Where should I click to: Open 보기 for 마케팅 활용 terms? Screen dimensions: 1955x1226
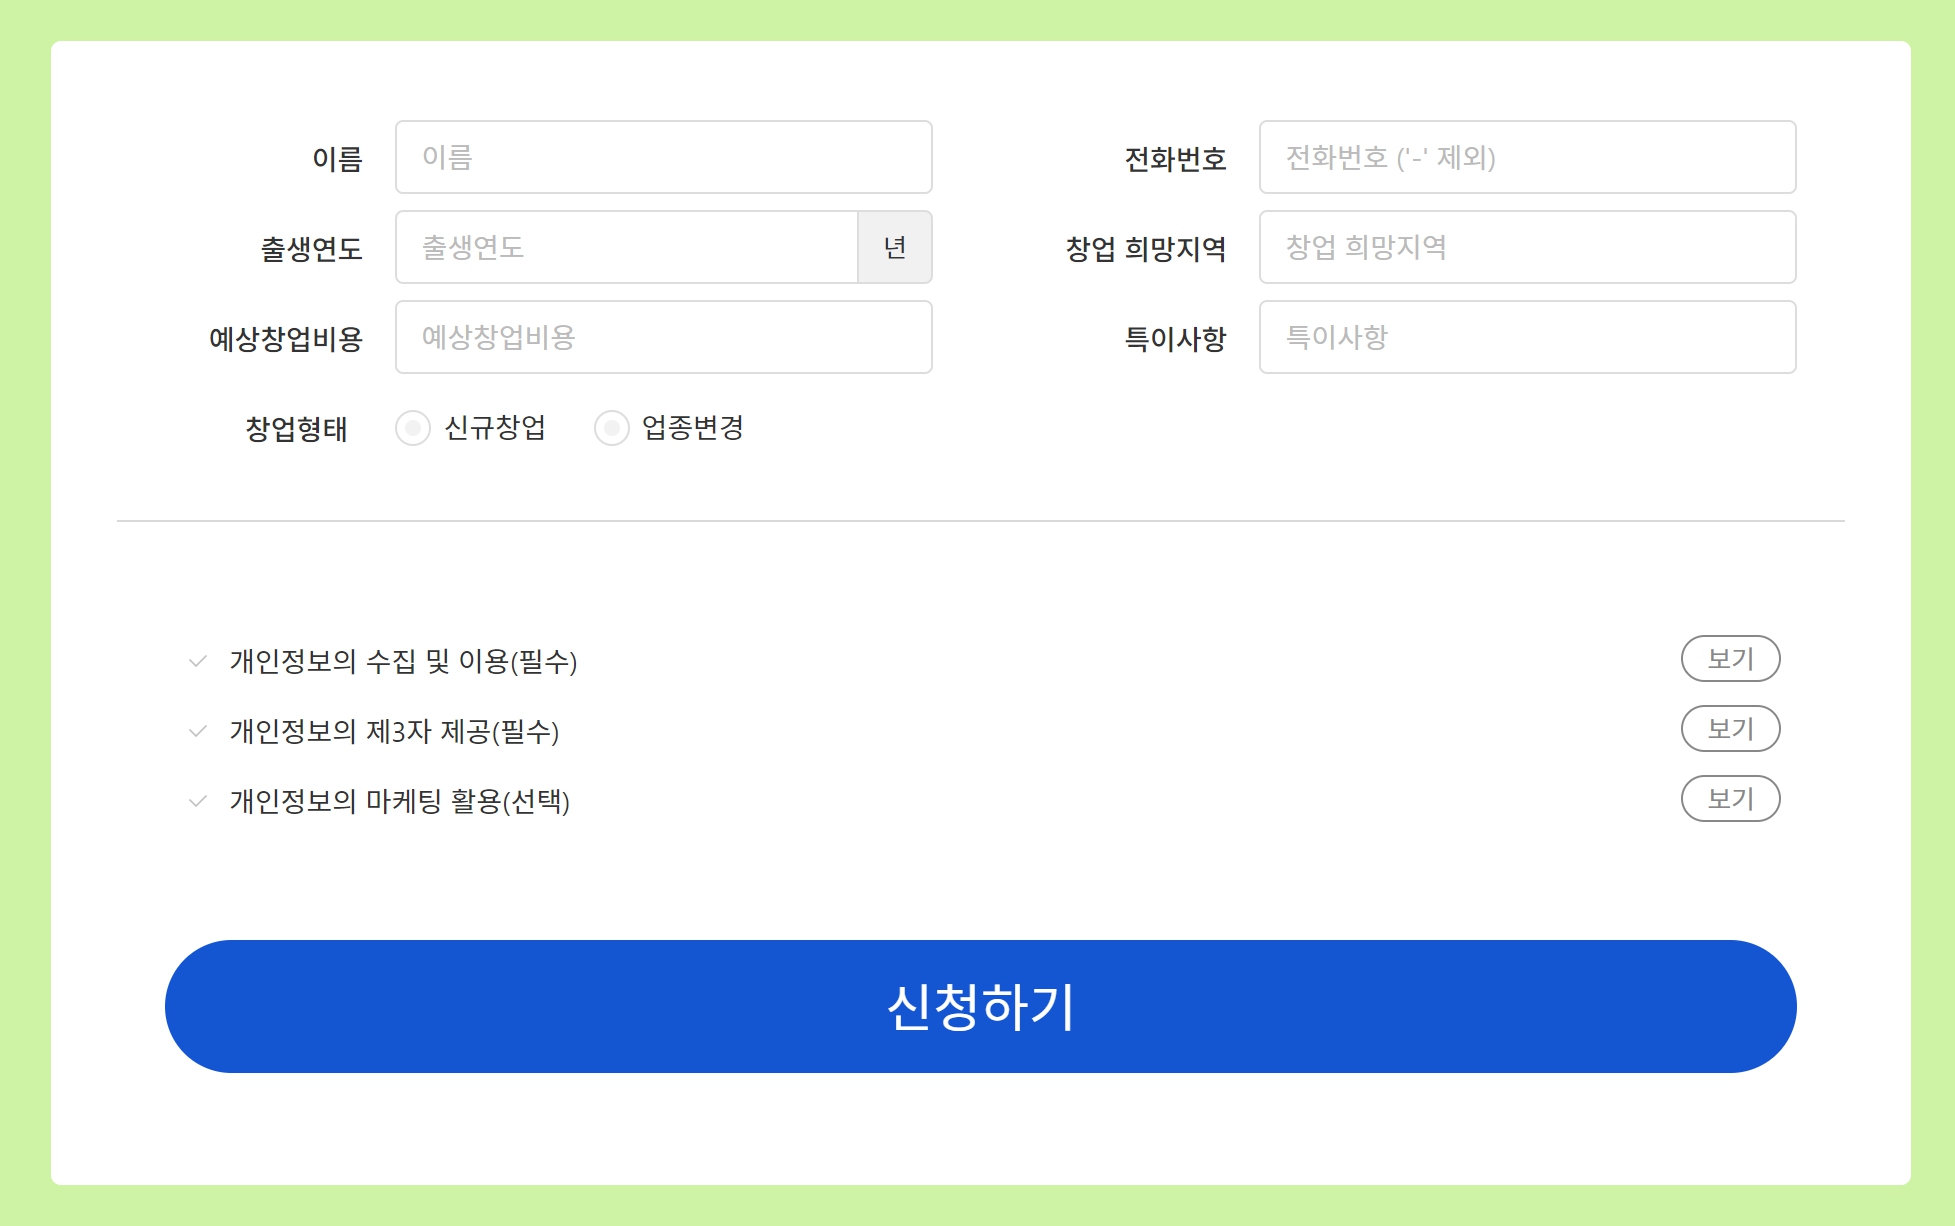[x=1730, y=799]
